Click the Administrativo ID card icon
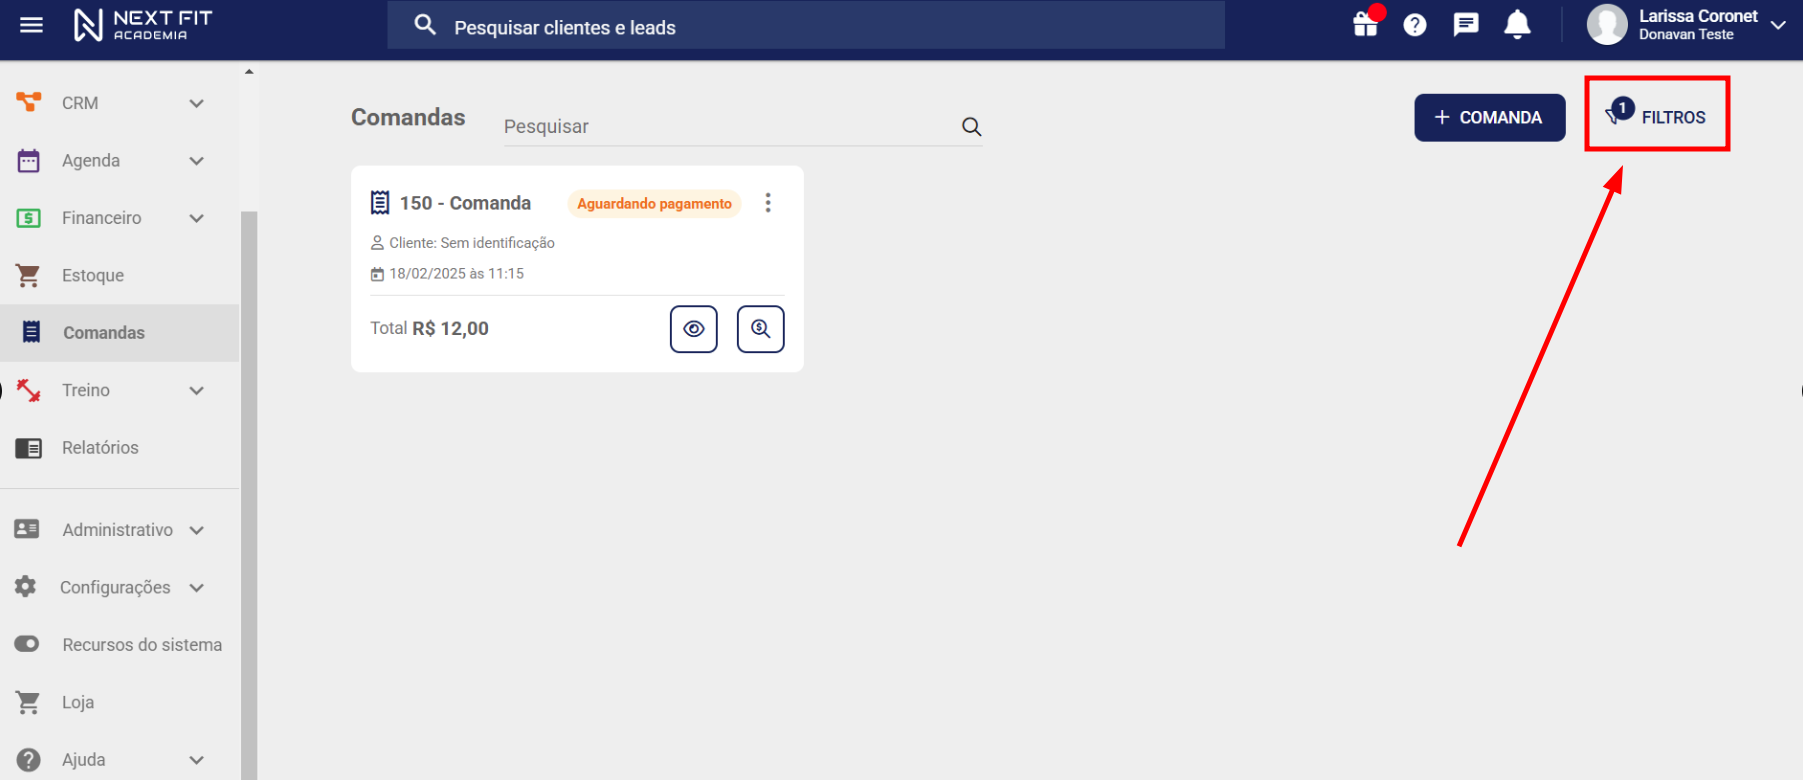Image resolution: width=1803 pixels, height=780 pixels. 27,529
